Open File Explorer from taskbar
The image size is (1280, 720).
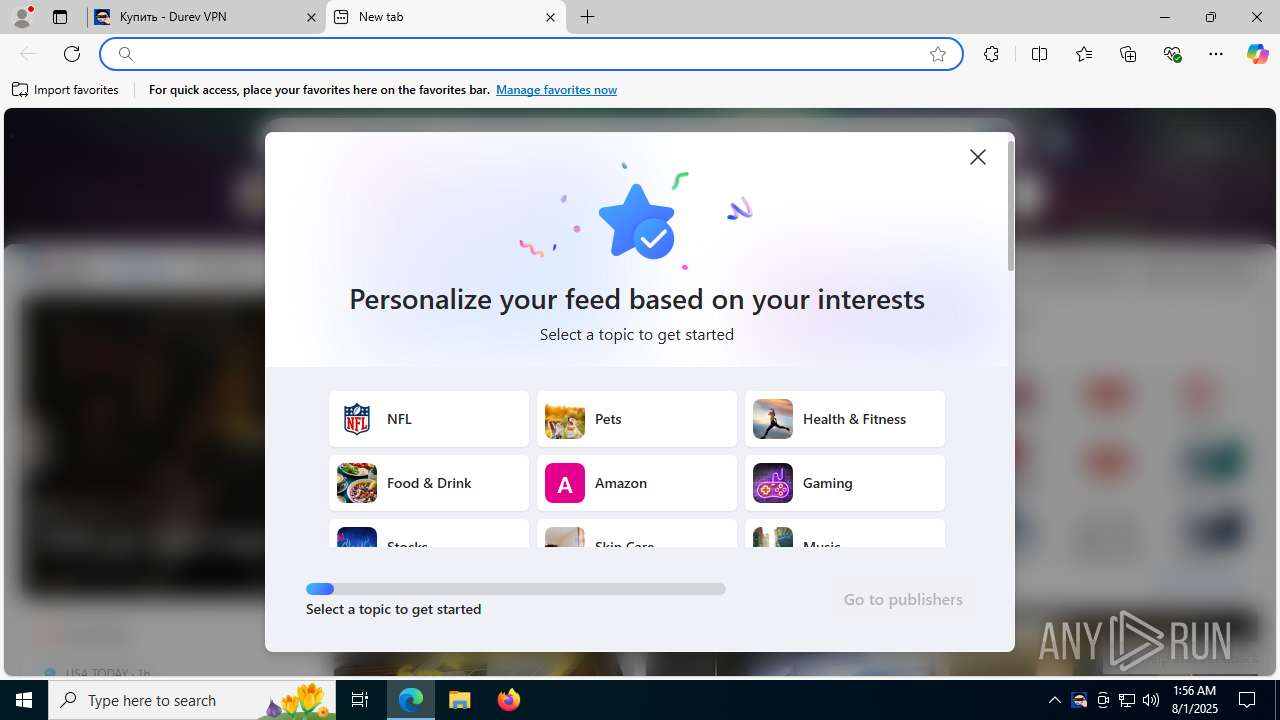(460, 700)
